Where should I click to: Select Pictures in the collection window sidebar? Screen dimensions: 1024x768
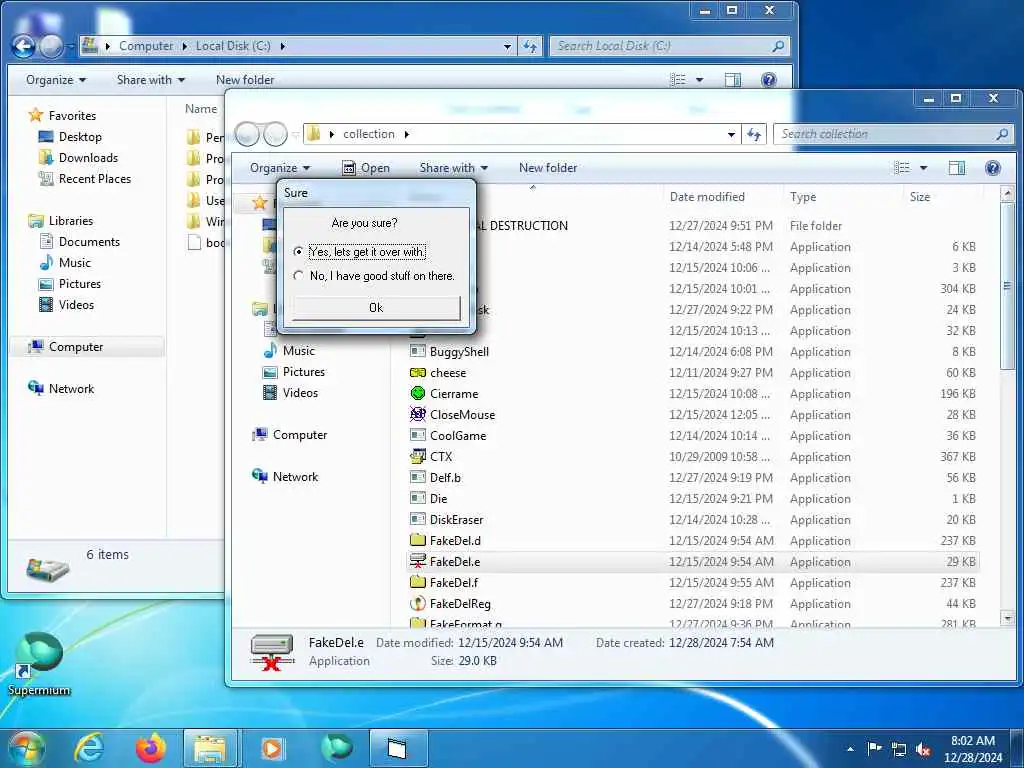(x=293, y=372)
